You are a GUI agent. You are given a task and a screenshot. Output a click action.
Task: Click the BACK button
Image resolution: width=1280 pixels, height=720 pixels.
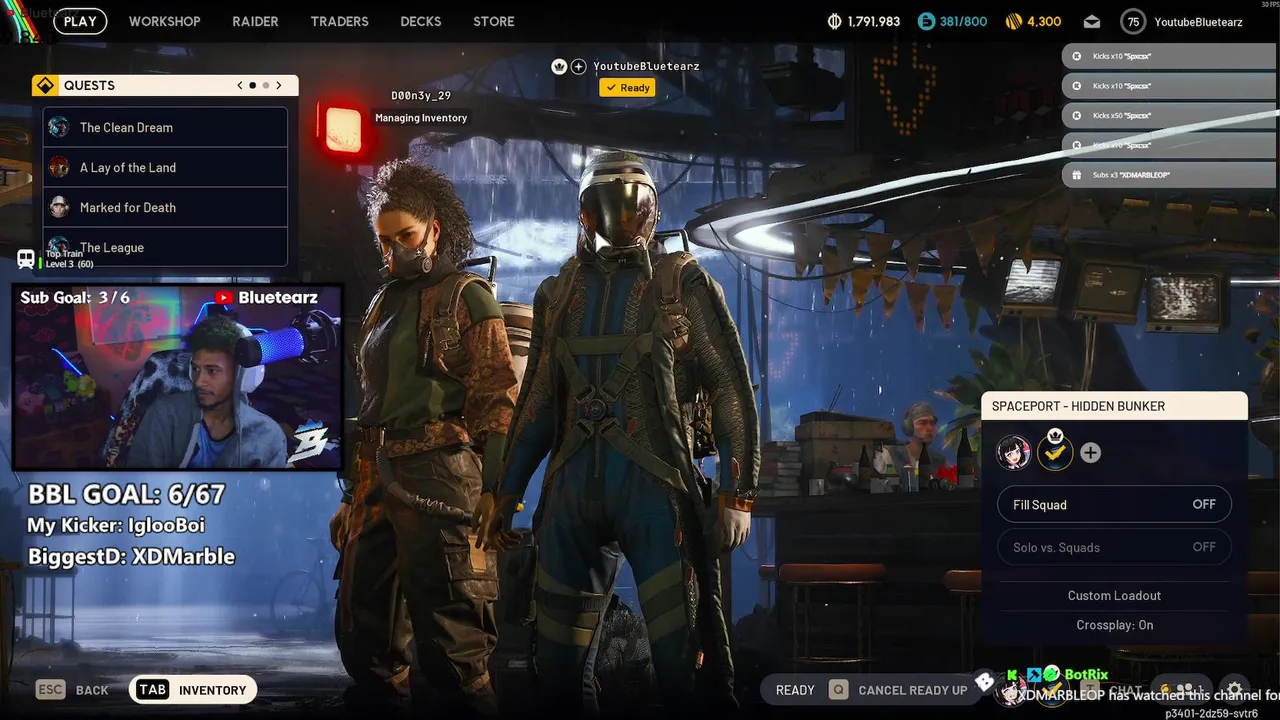(x=92, y=690)
